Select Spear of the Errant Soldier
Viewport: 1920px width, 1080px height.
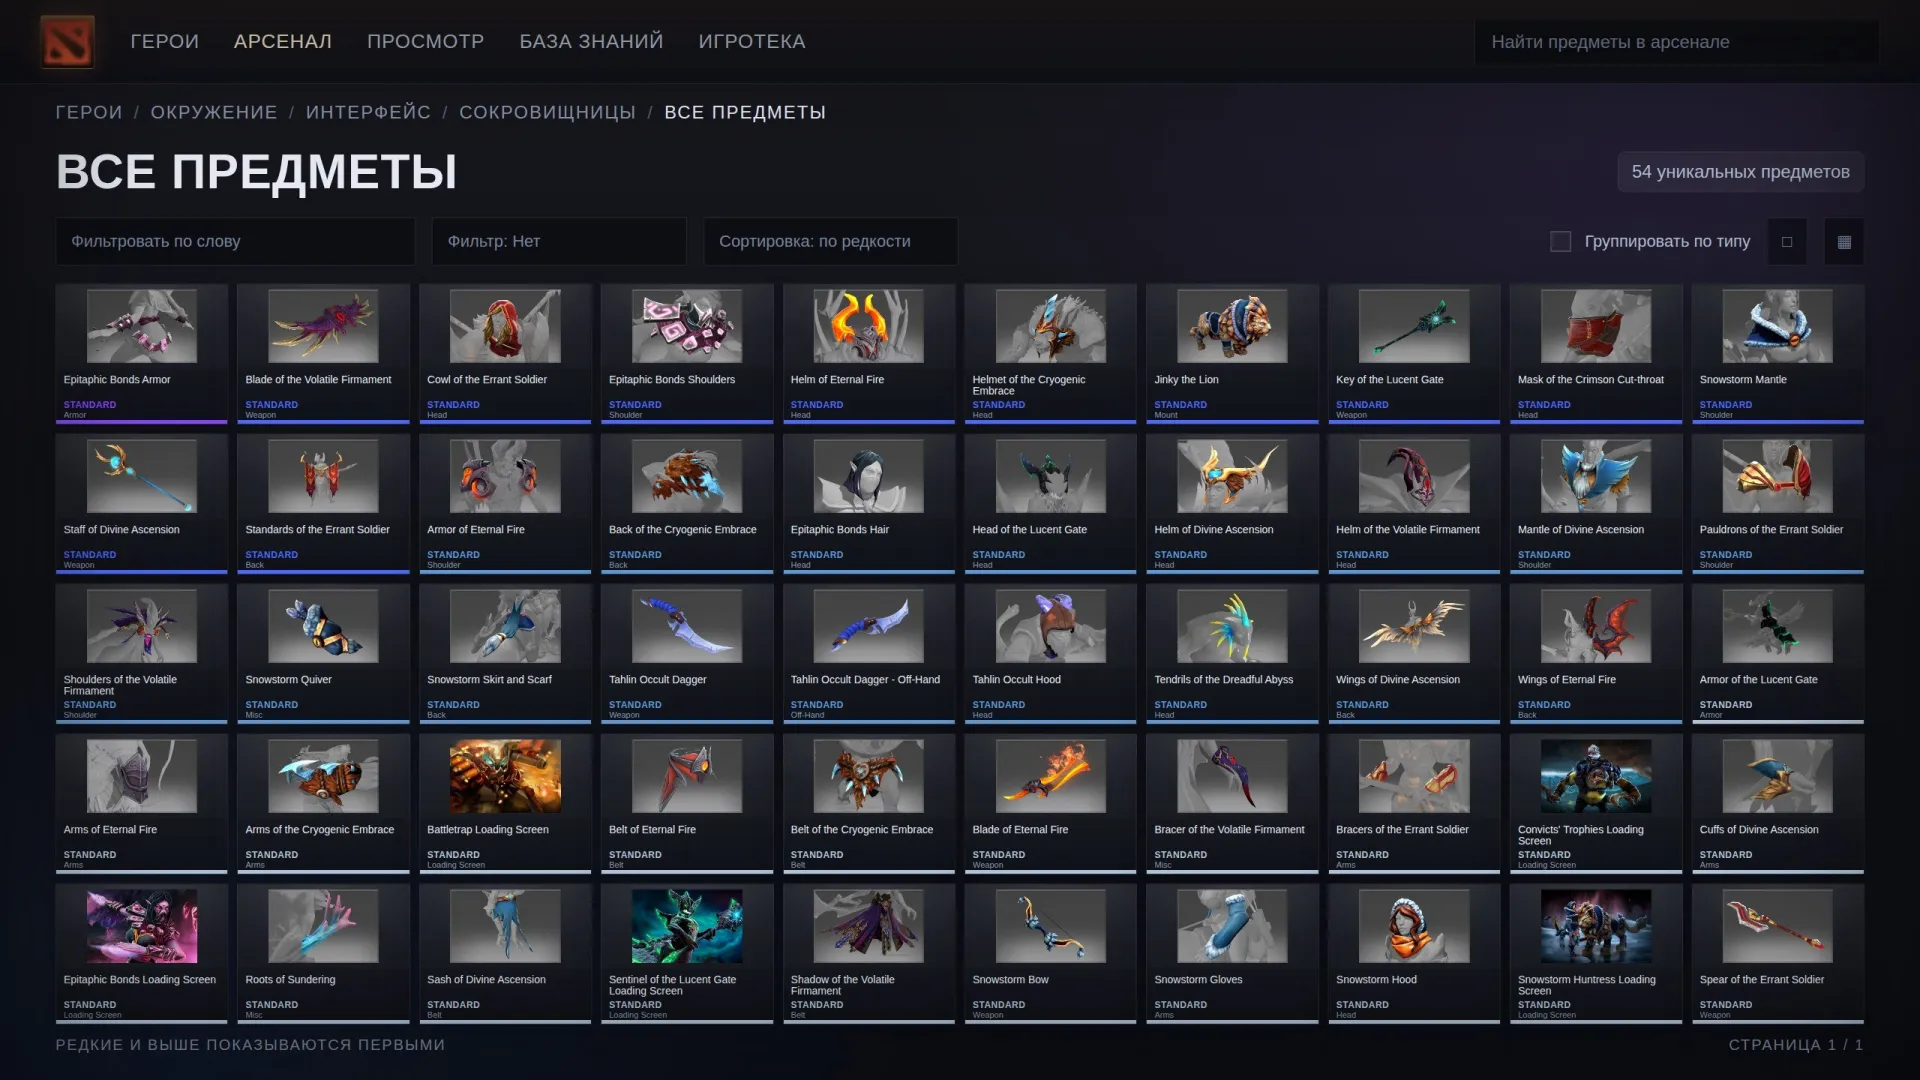point(1778,953)
